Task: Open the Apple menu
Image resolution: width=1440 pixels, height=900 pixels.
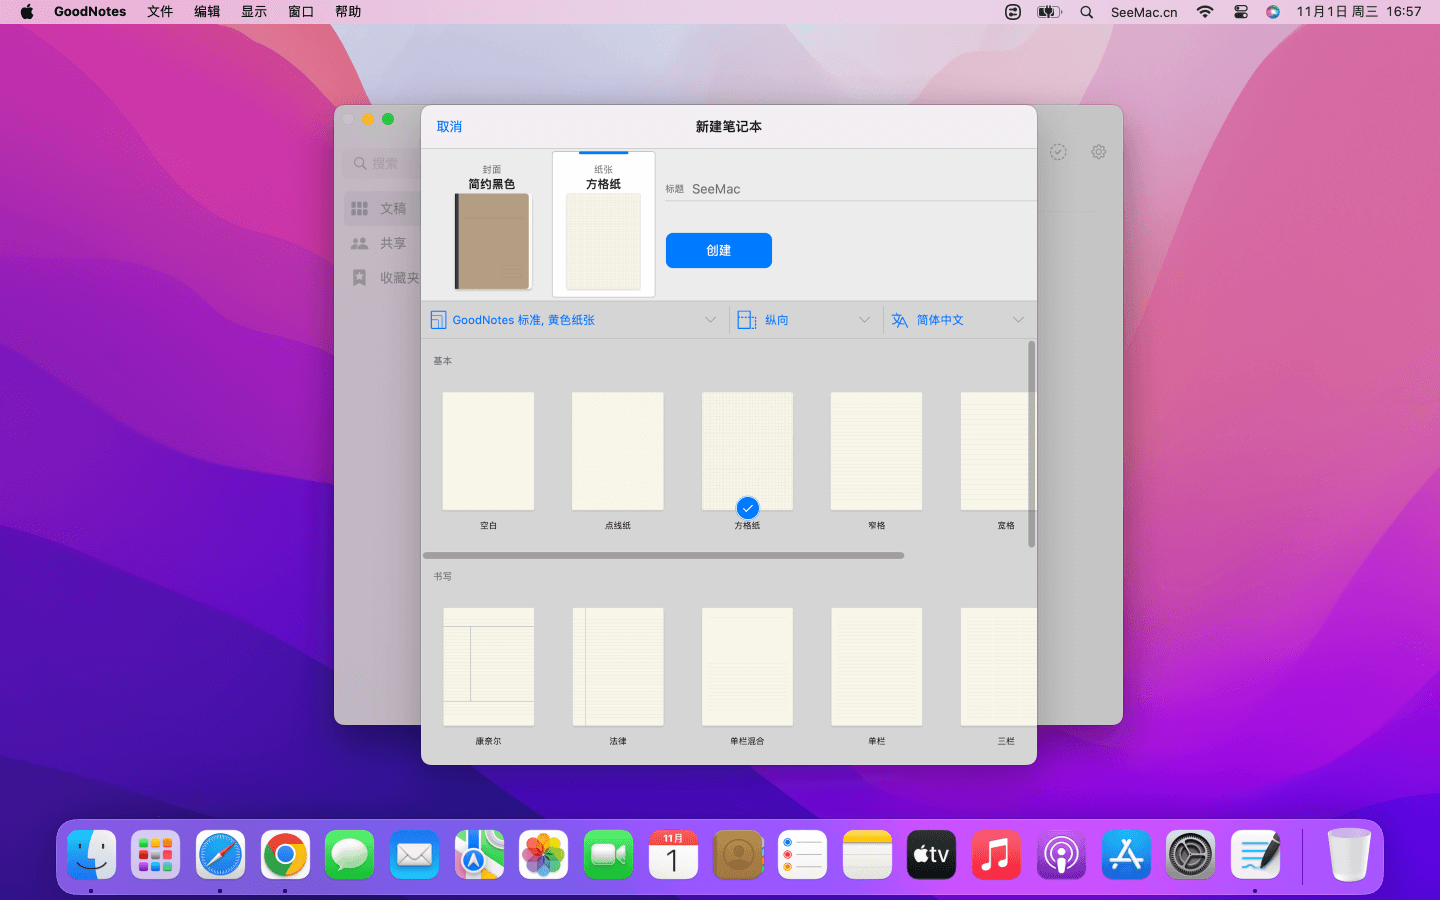Action: pyautogui.click(x=27, y=12)
